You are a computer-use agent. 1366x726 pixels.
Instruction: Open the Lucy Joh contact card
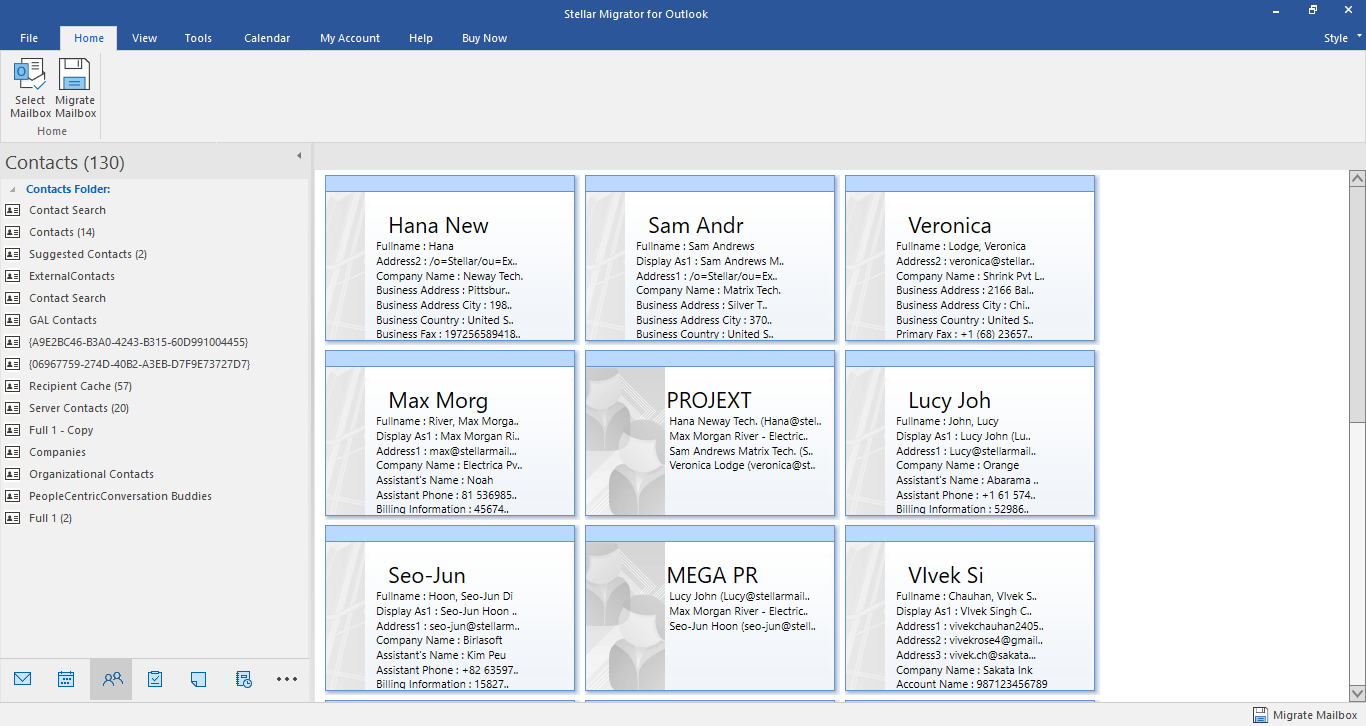[970, 433]
